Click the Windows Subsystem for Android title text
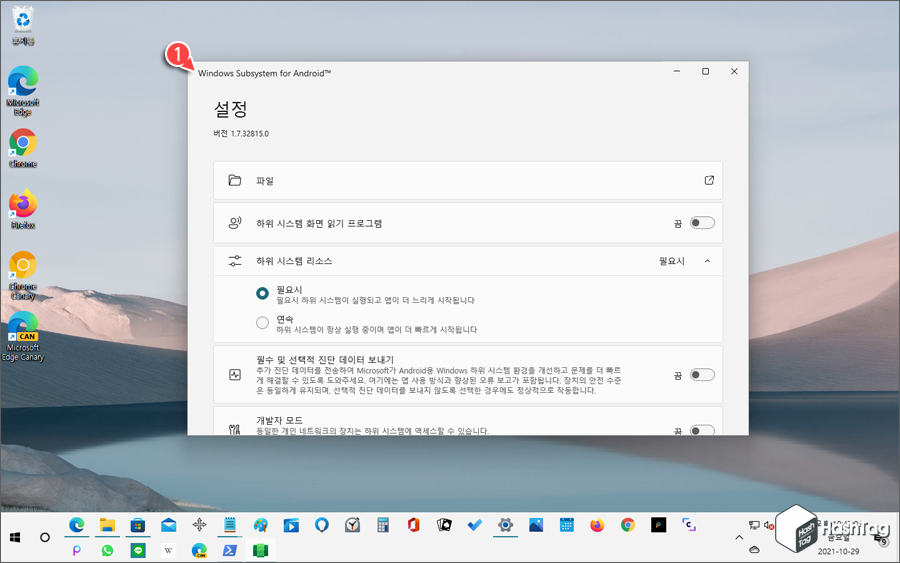 pos(265,73)
